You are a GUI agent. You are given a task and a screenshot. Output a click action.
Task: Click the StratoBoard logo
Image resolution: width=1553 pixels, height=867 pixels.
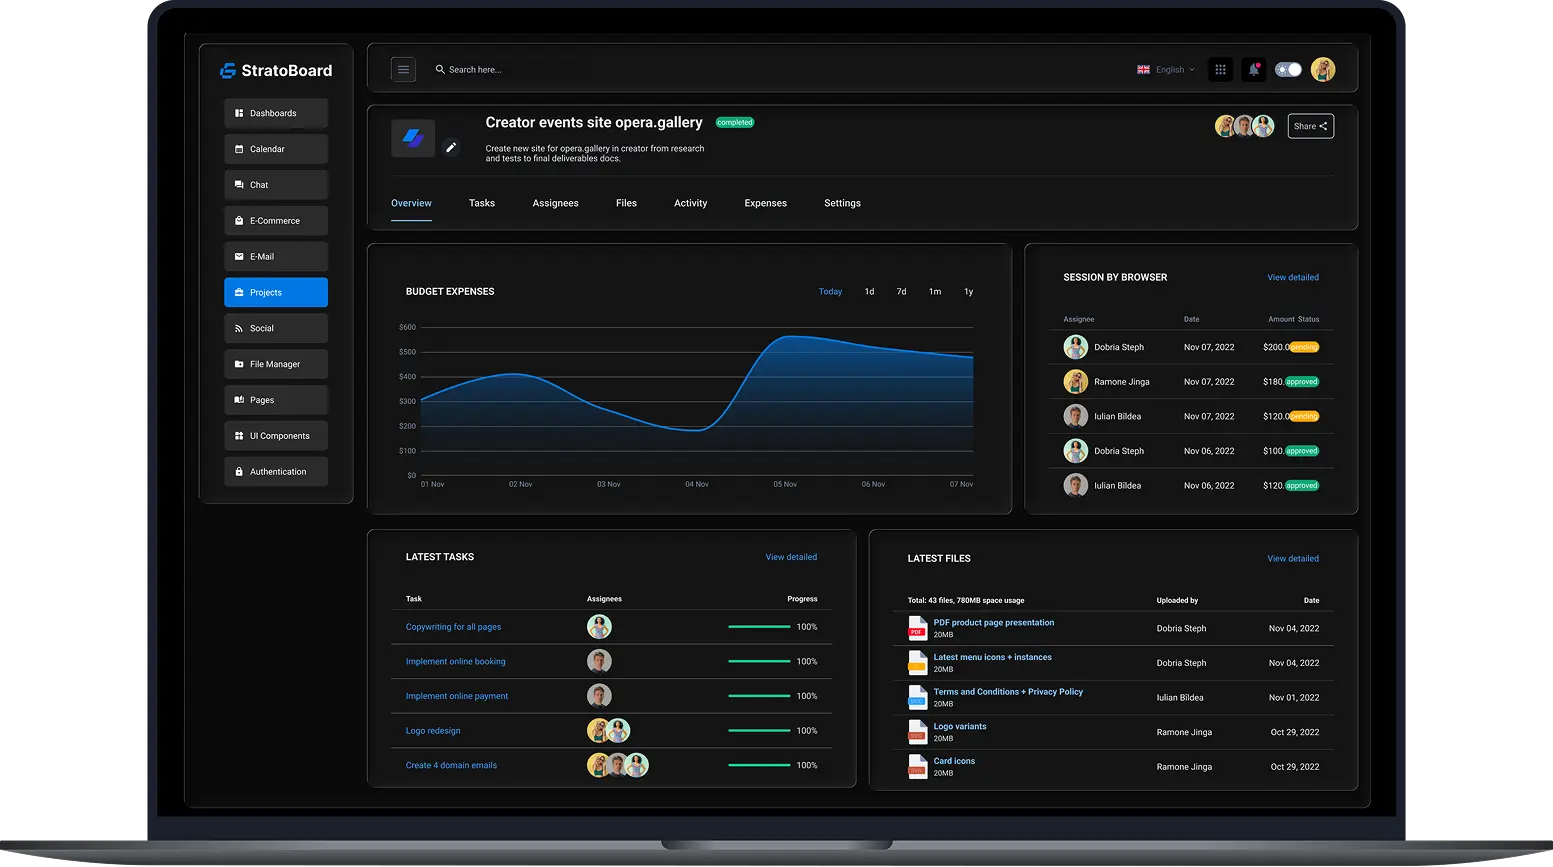(276, 71)
